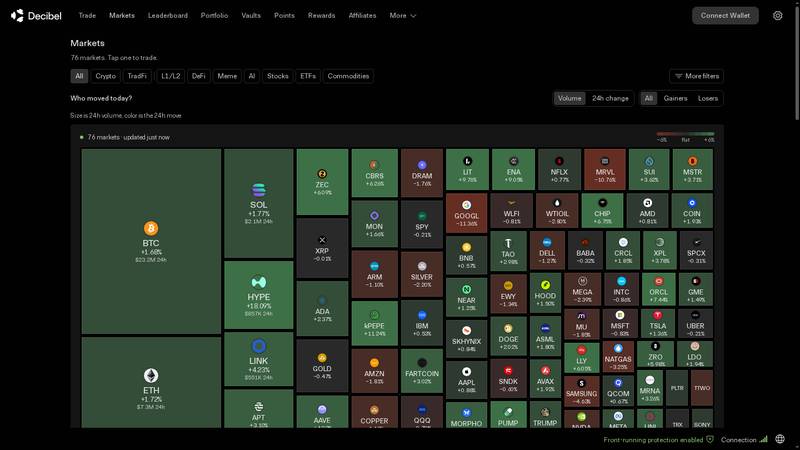
Task: Open the AAPL market tile
Action: point(466,380)
